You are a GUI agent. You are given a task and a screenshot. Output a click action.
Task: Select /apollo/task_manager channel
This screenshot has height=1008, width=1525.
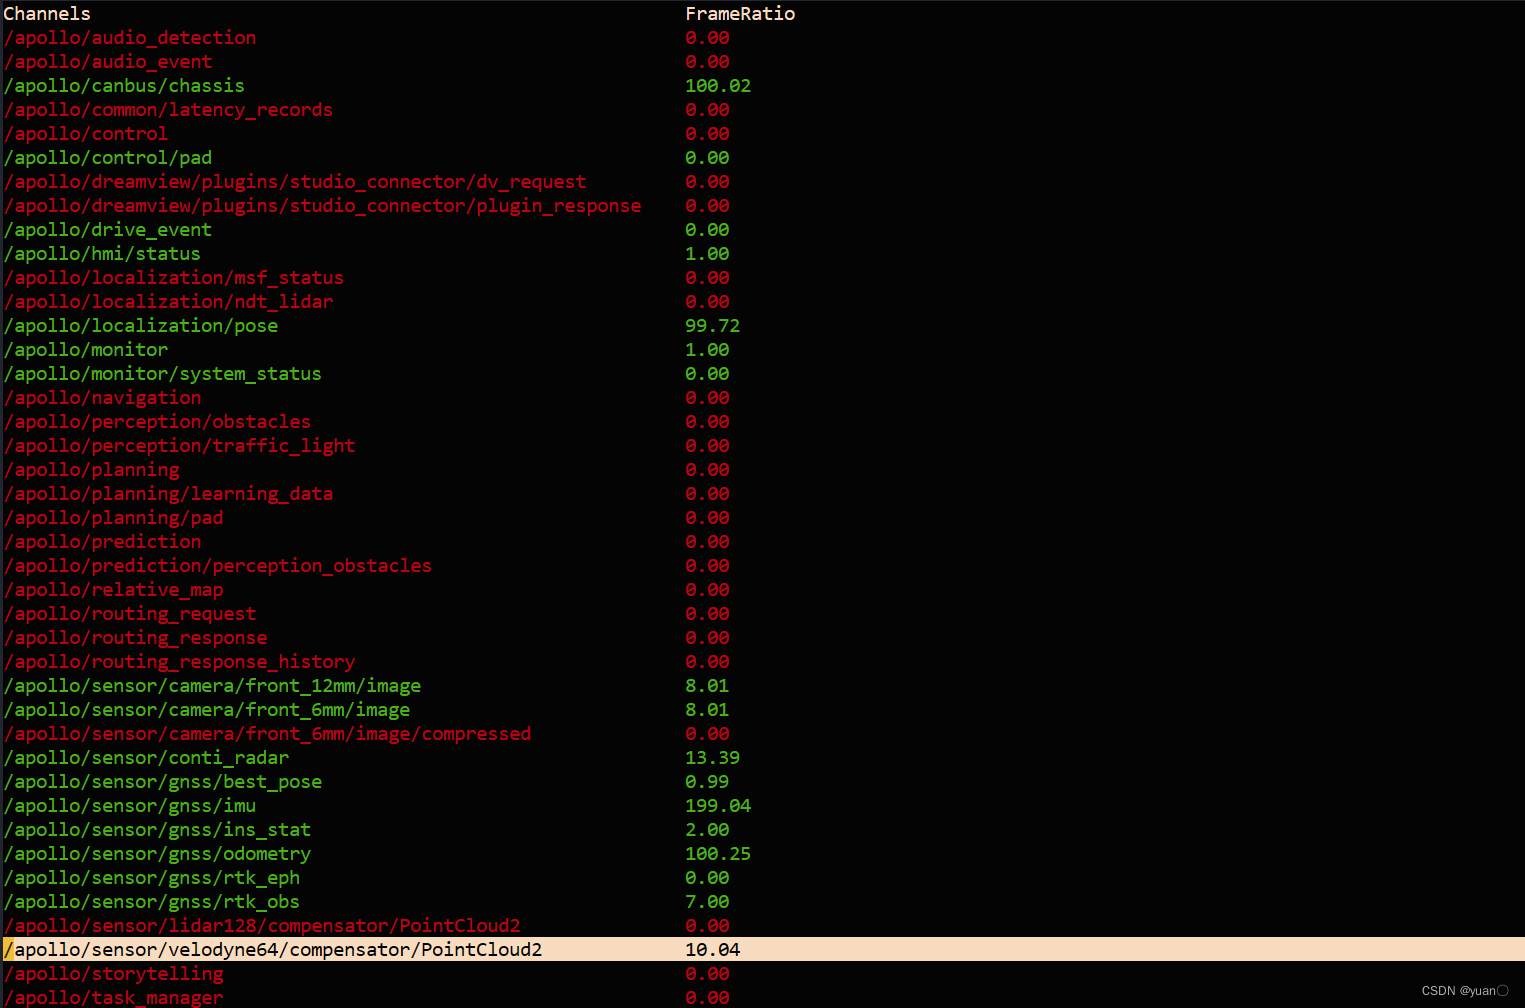(113, 997)
